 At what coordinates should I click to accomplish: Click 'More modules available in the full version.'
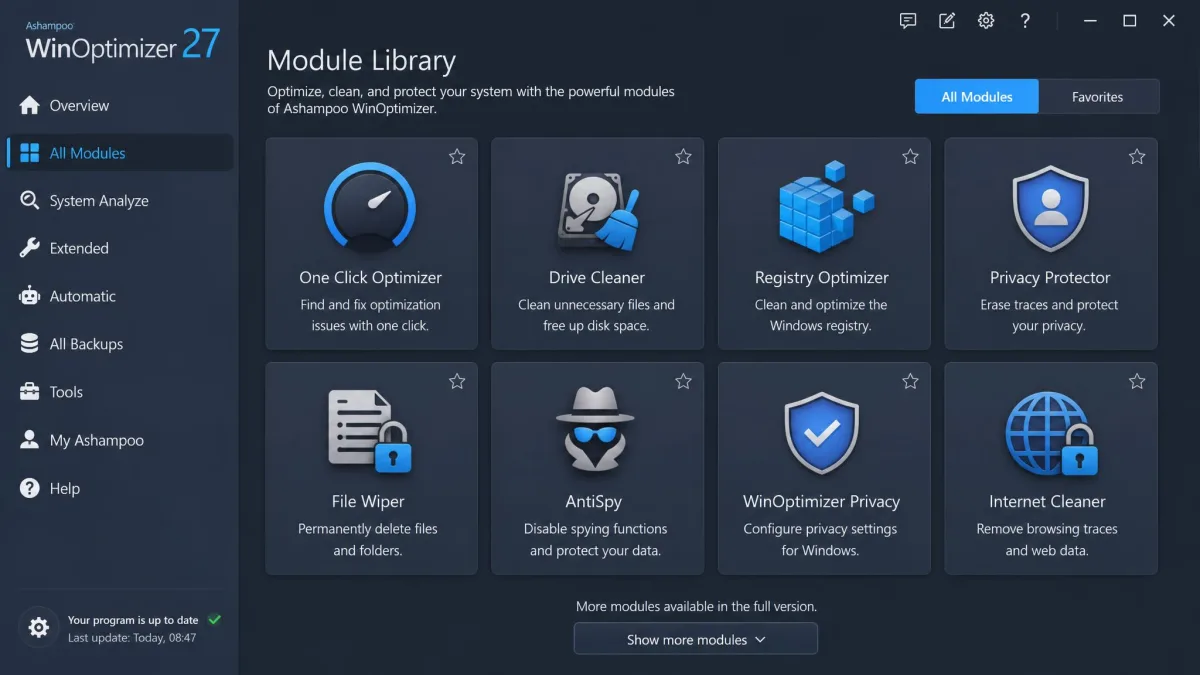coord(696,606)
